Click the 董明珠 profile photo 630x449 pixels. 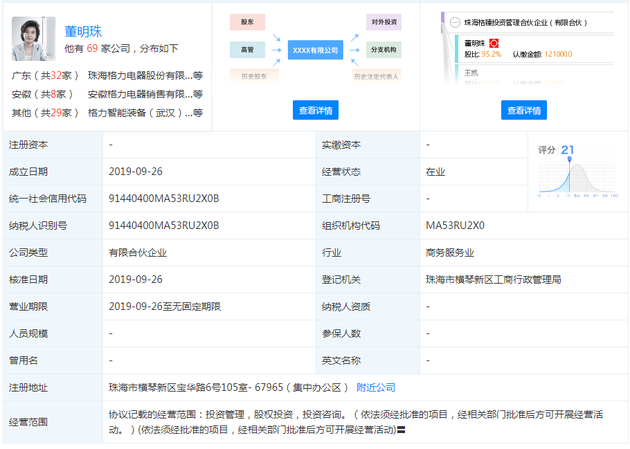(34, 40)
